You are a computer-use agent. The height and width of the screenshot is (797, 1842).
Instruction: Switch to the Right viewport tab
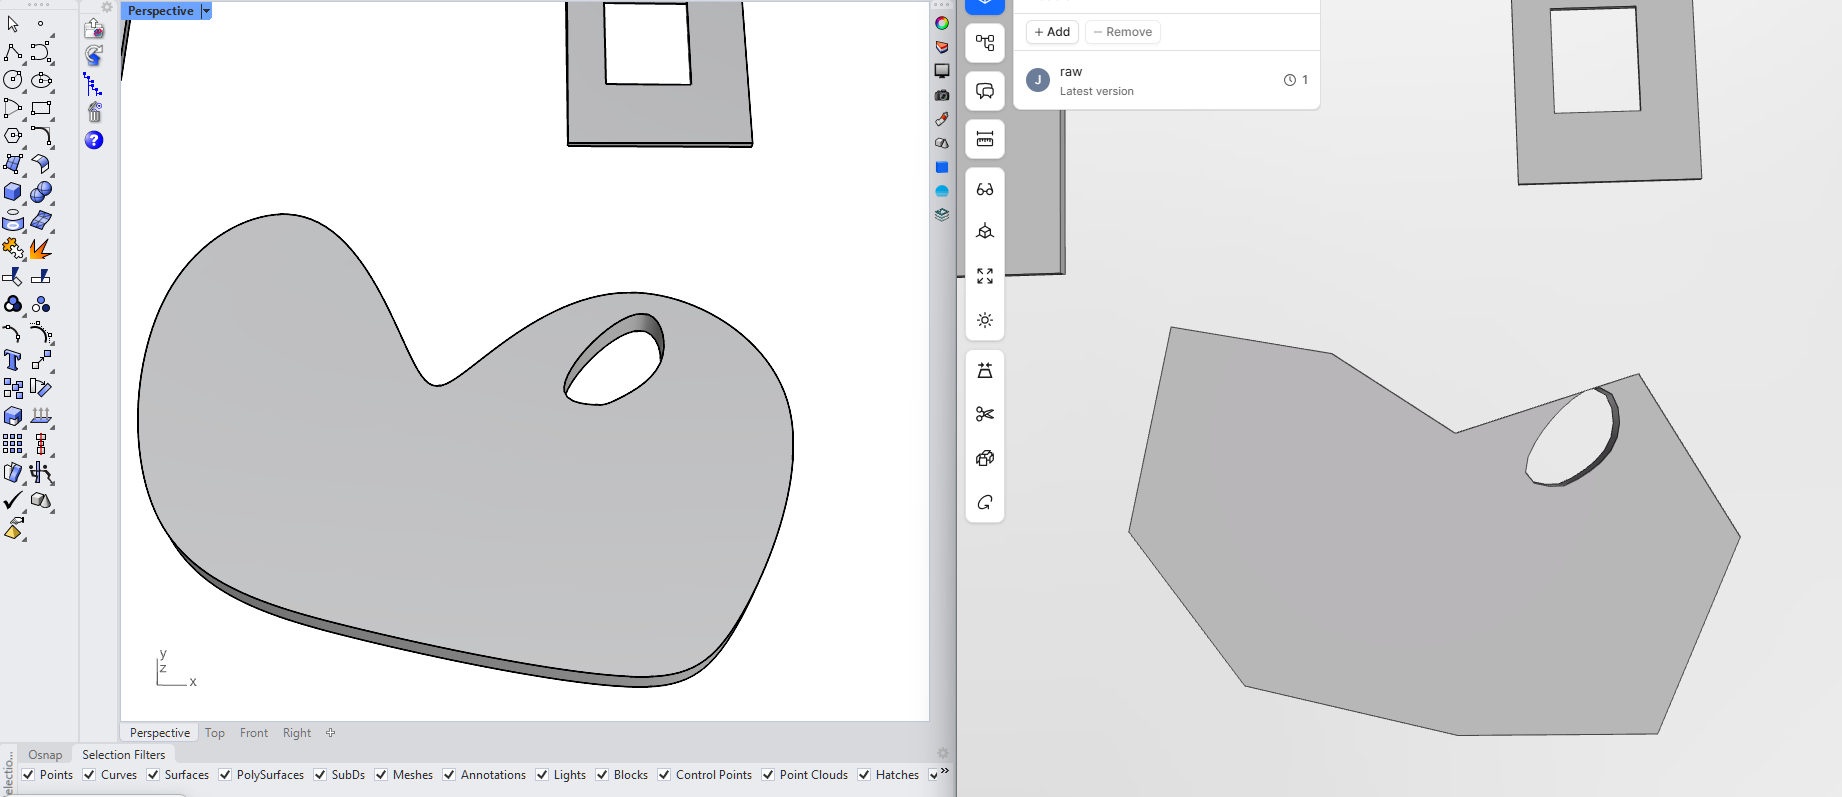(297, 733)
